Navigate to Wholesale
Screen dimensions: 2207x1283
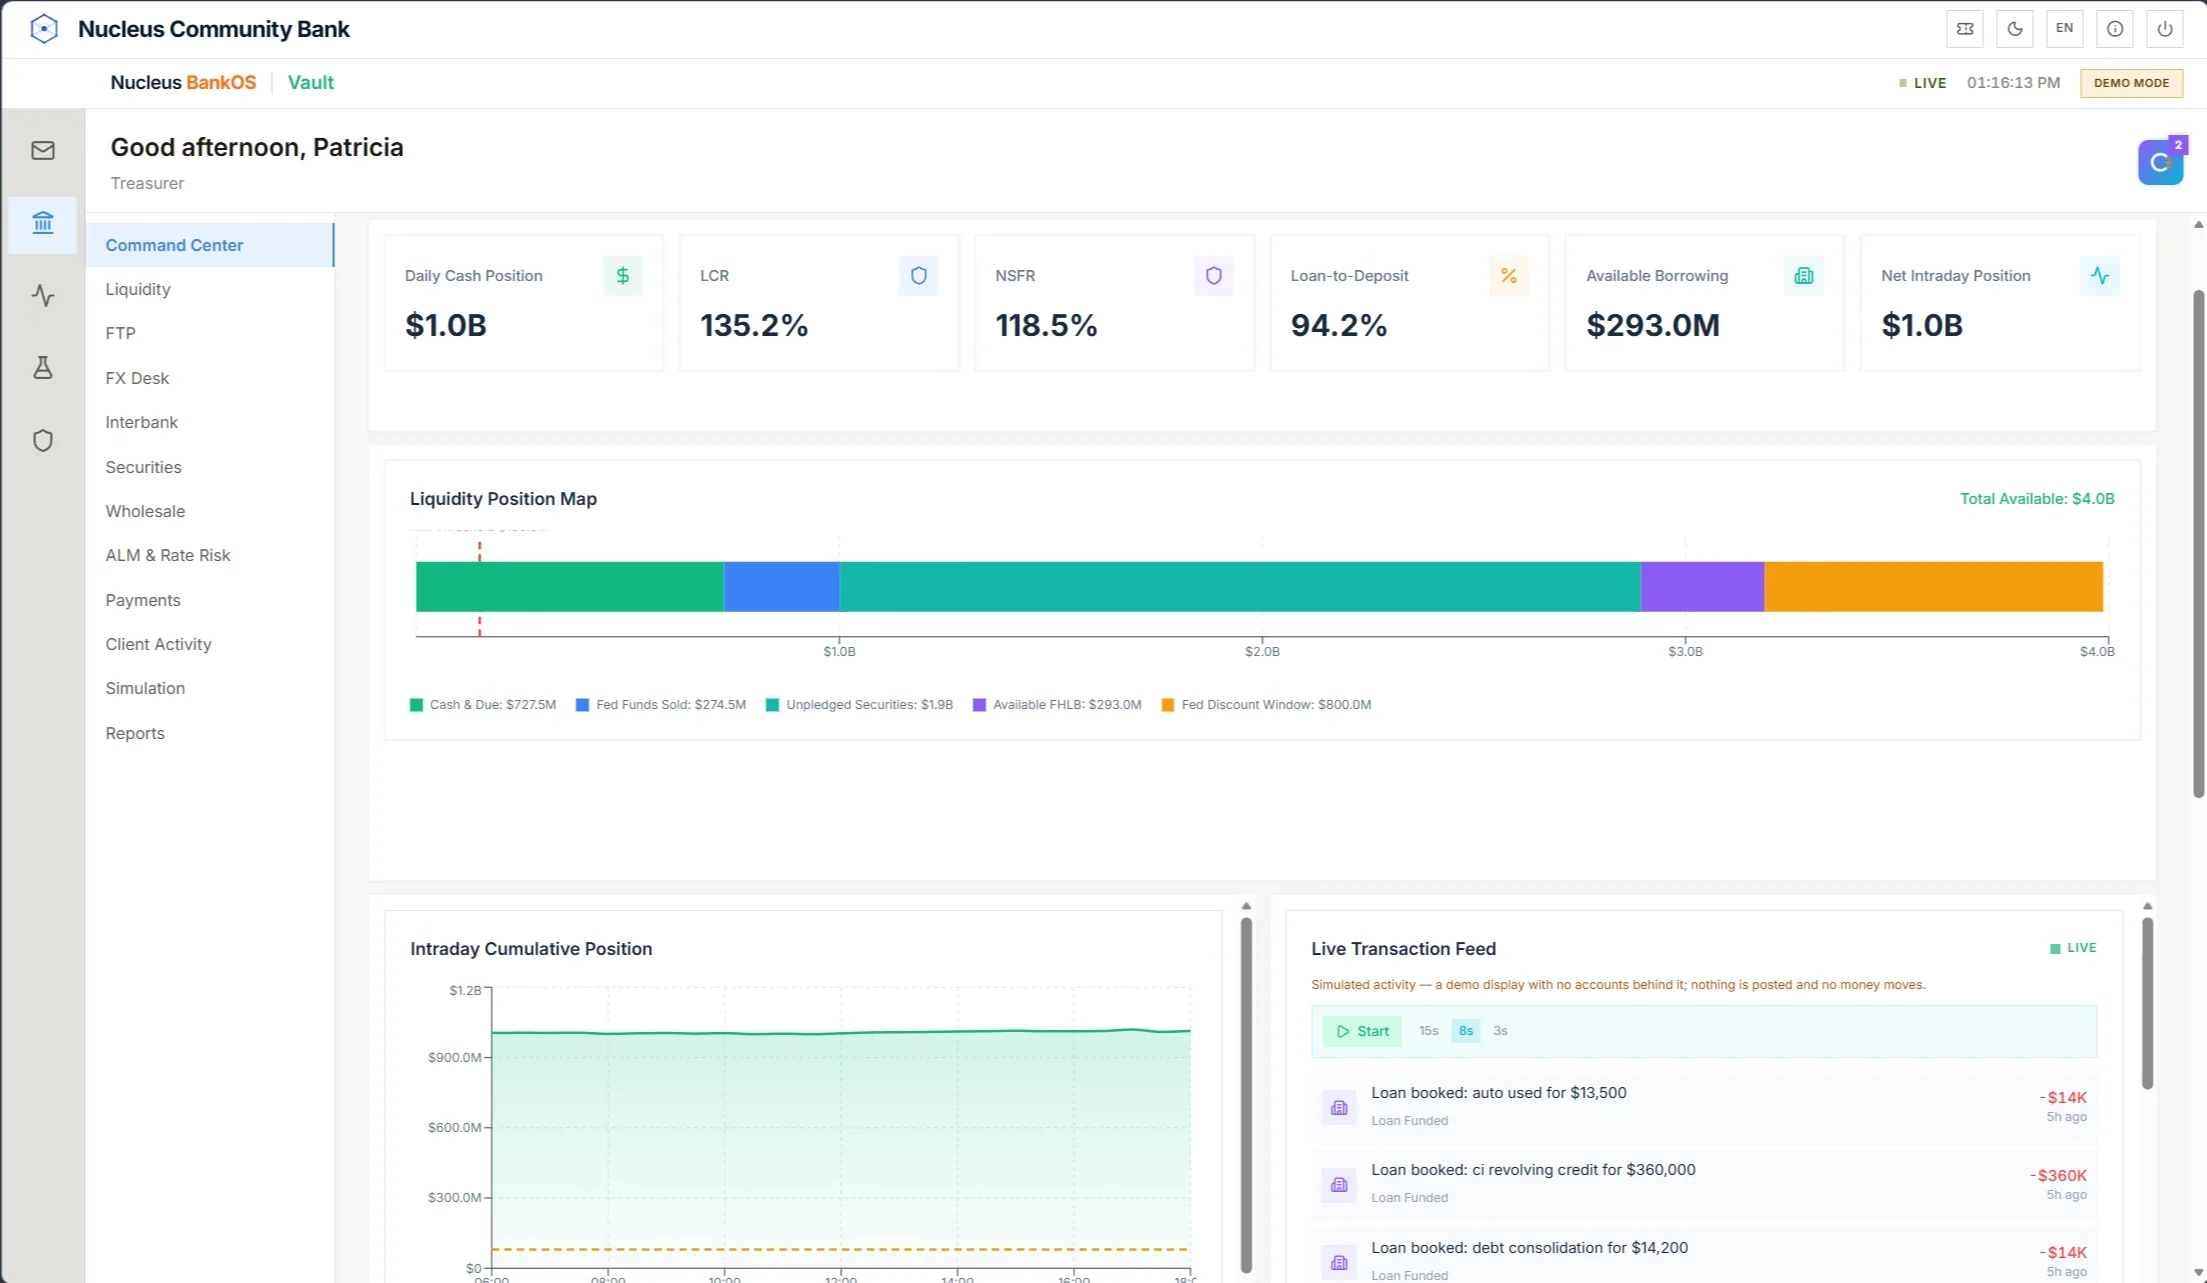(x=209, y=511)
